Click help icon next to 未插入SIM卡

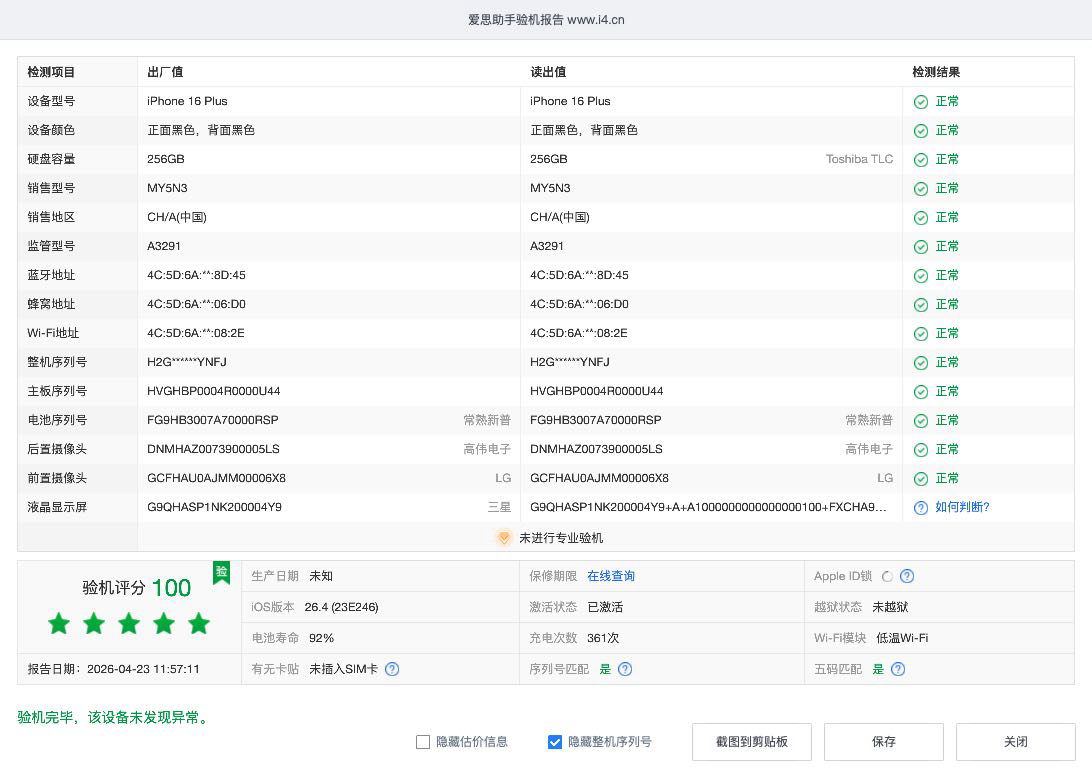(x=392, y=669)
